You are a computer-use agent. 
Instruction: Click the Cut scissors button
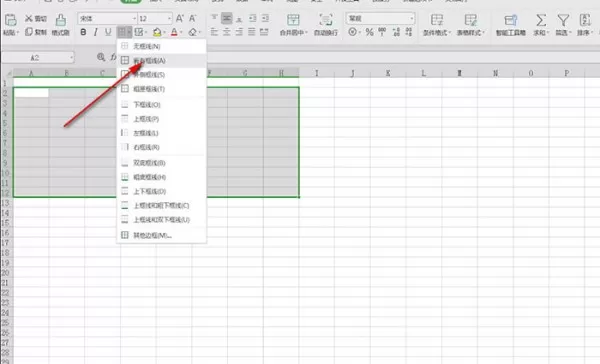(x=36, y=18)
